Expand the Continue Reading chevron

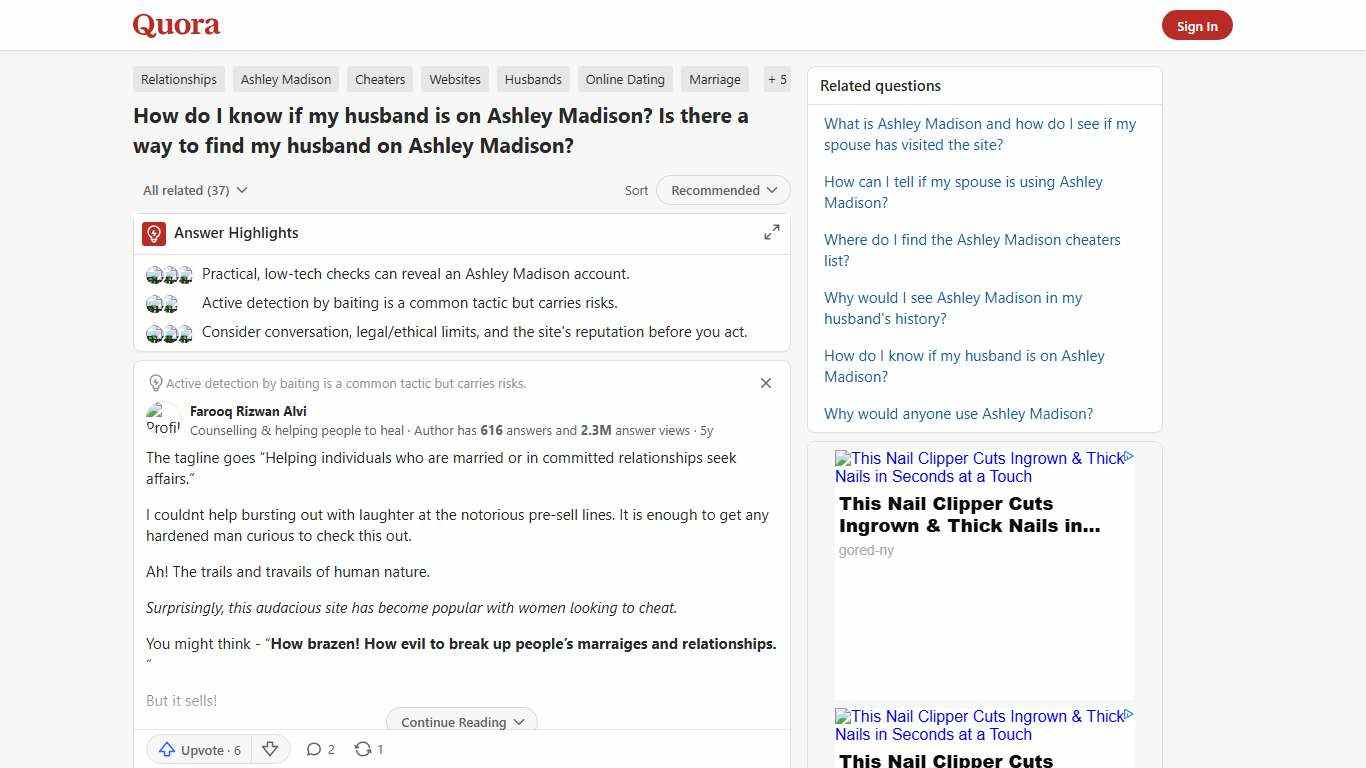(x=519, y=722)
